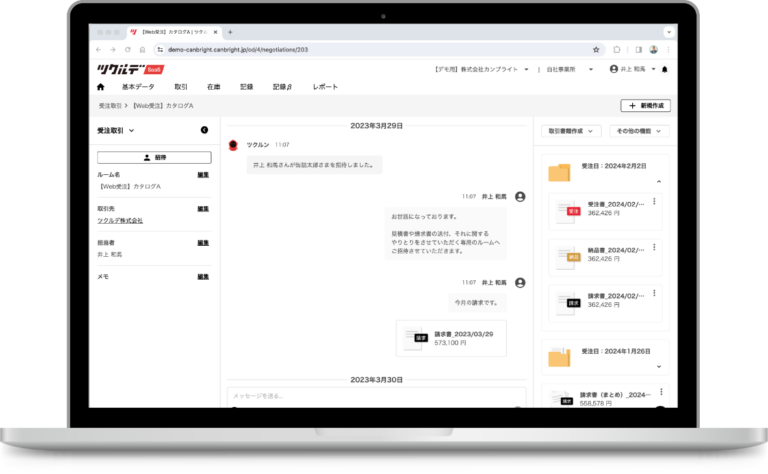Screen dimensions: 768x474
Task: Bookmark the page with the star icon
Action: pos(596,49)
